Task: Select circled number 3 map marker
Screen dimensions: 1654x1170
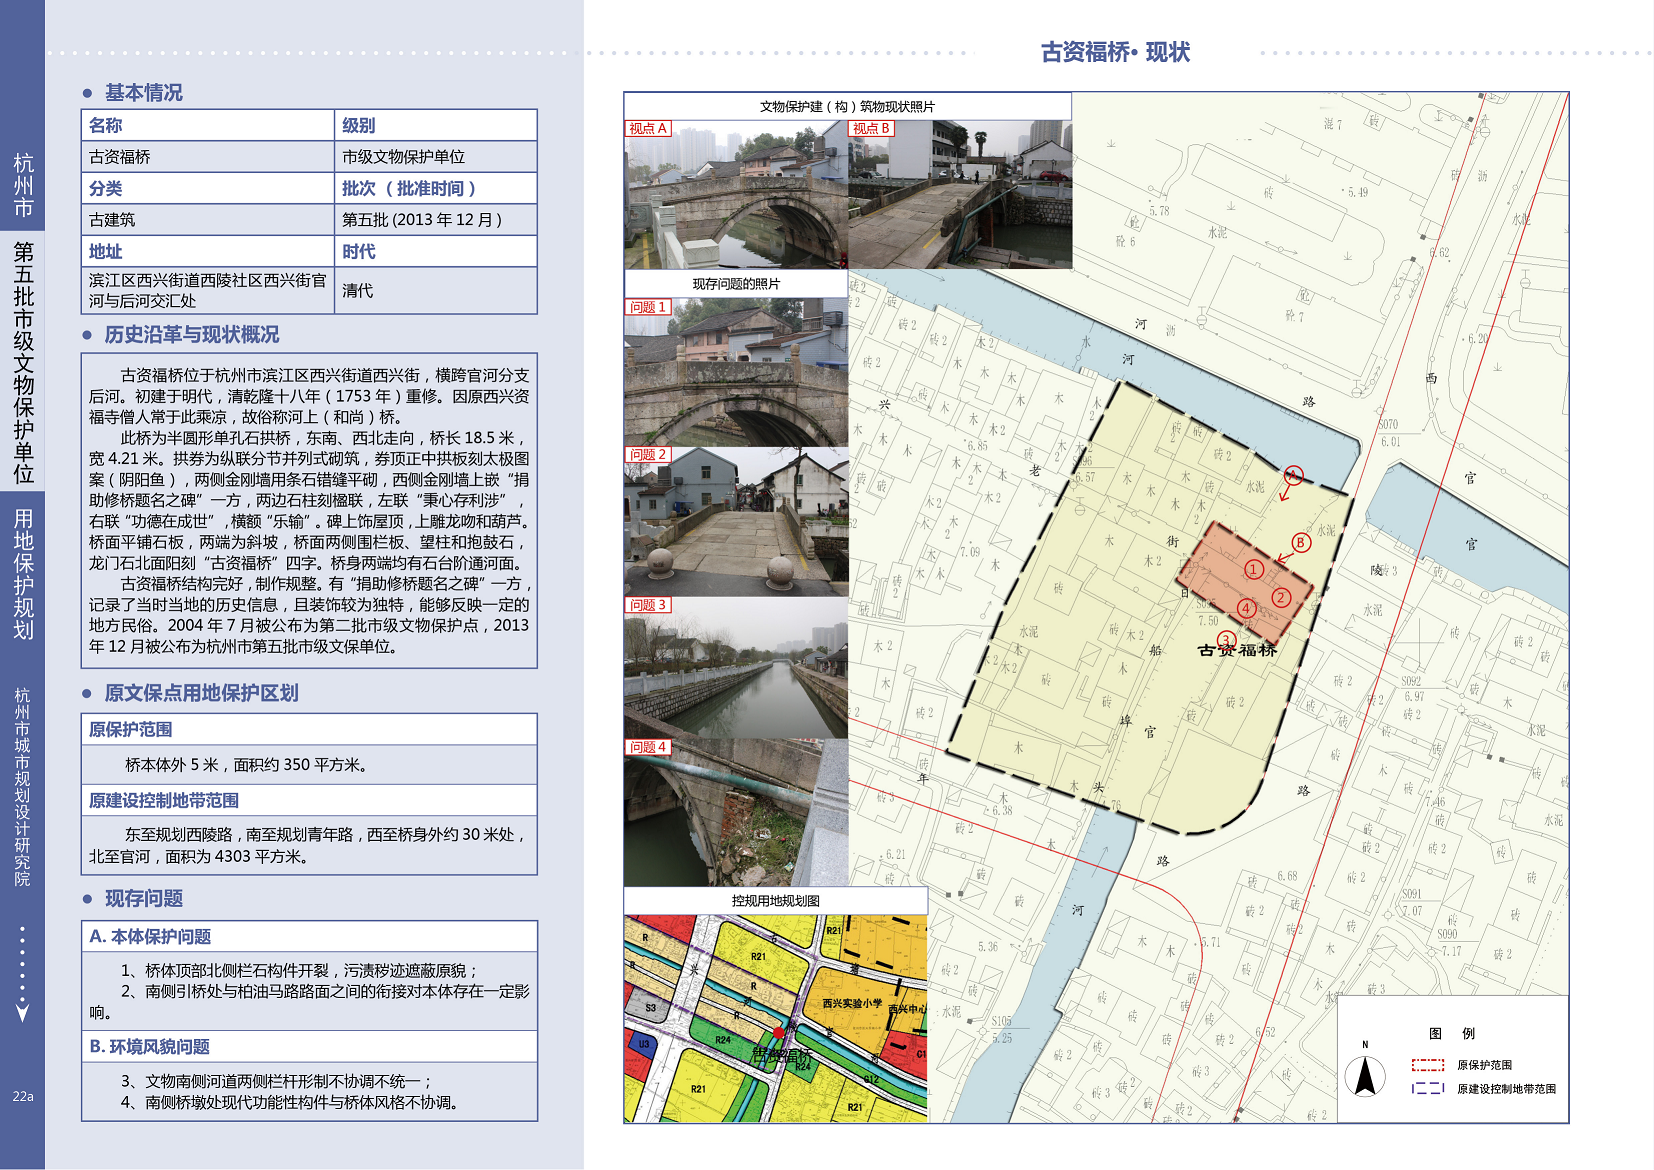Action: [x=1226, y=640]
